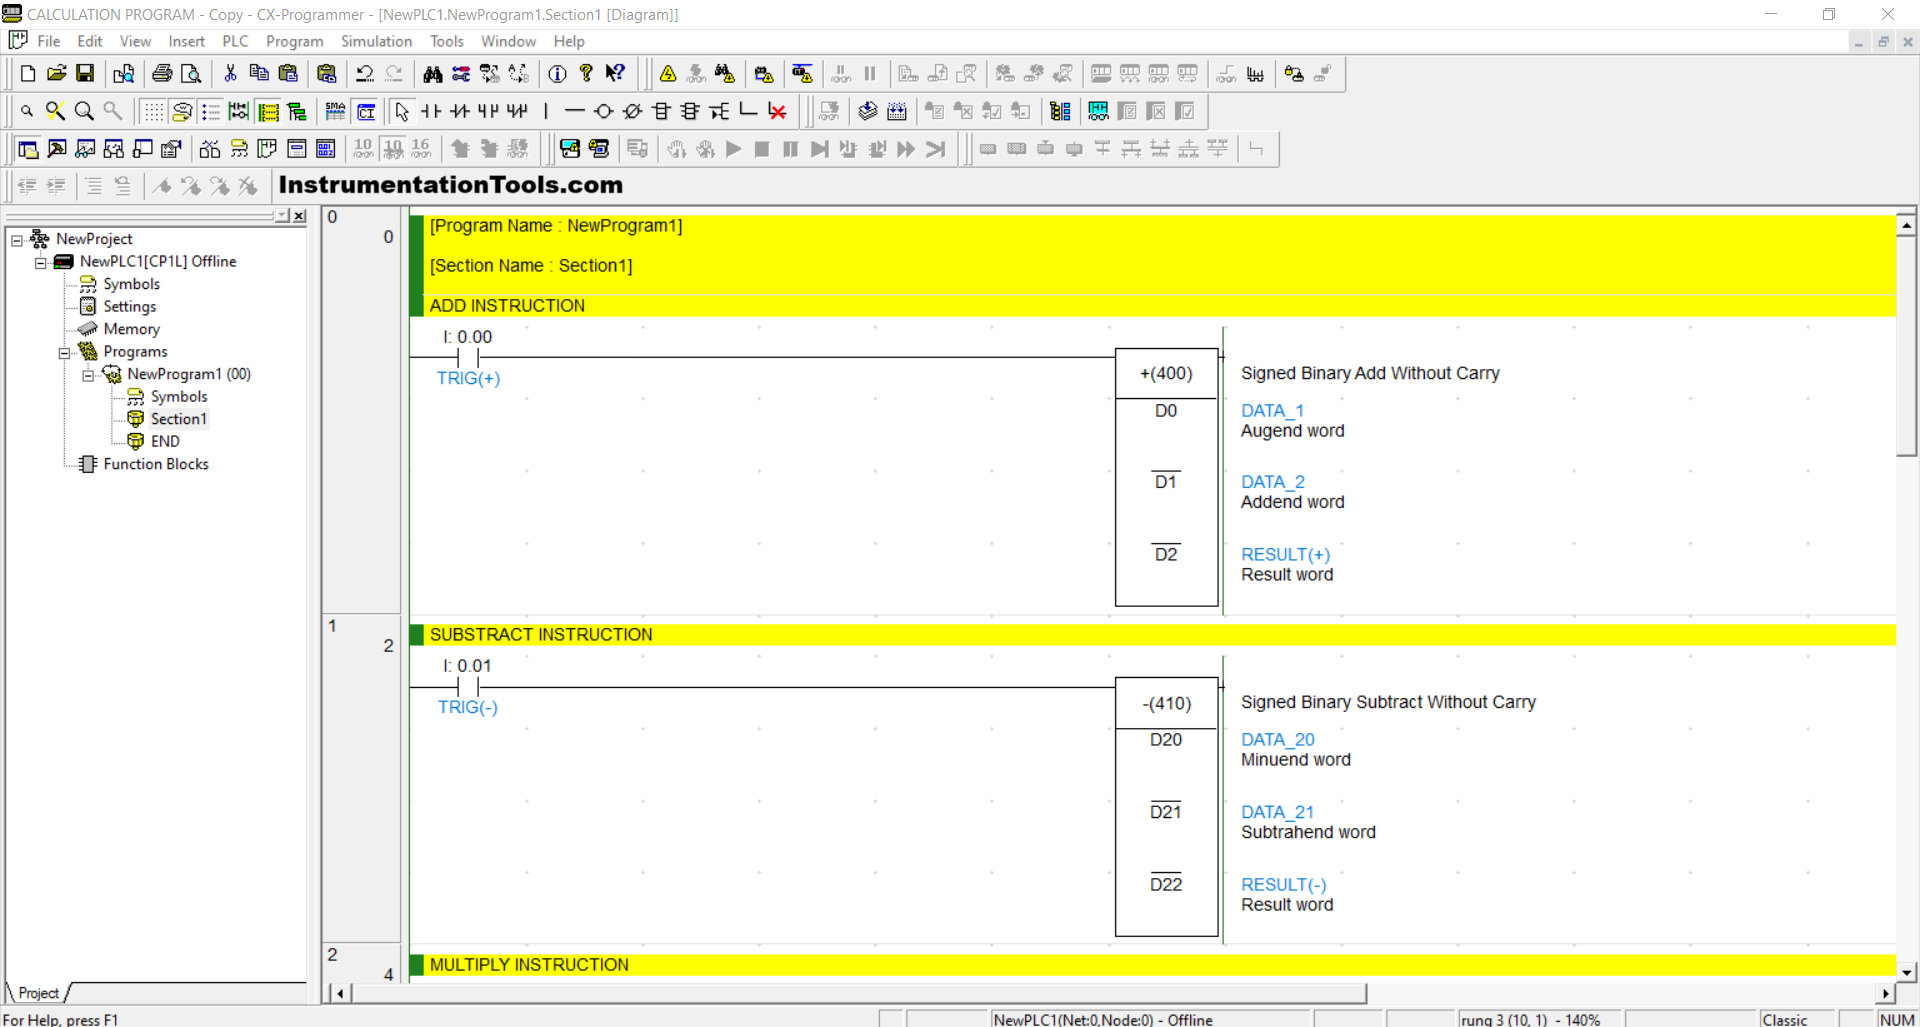Select New Contact OR tool
Viewport: 1920px width, 1027px height.
point(488,111)
